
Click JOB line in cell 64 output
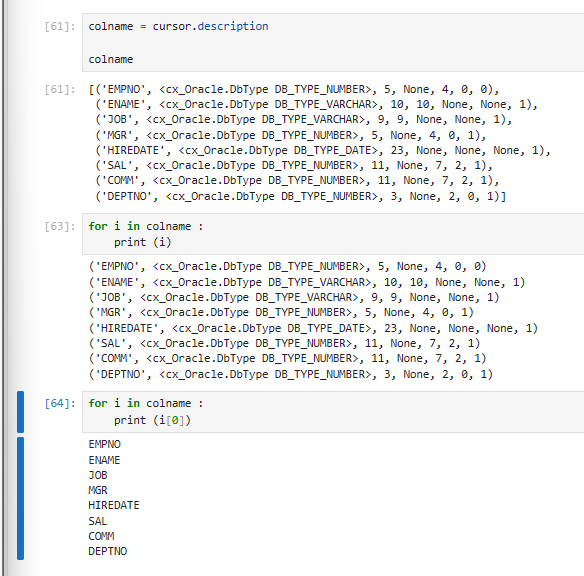[98, 475]
